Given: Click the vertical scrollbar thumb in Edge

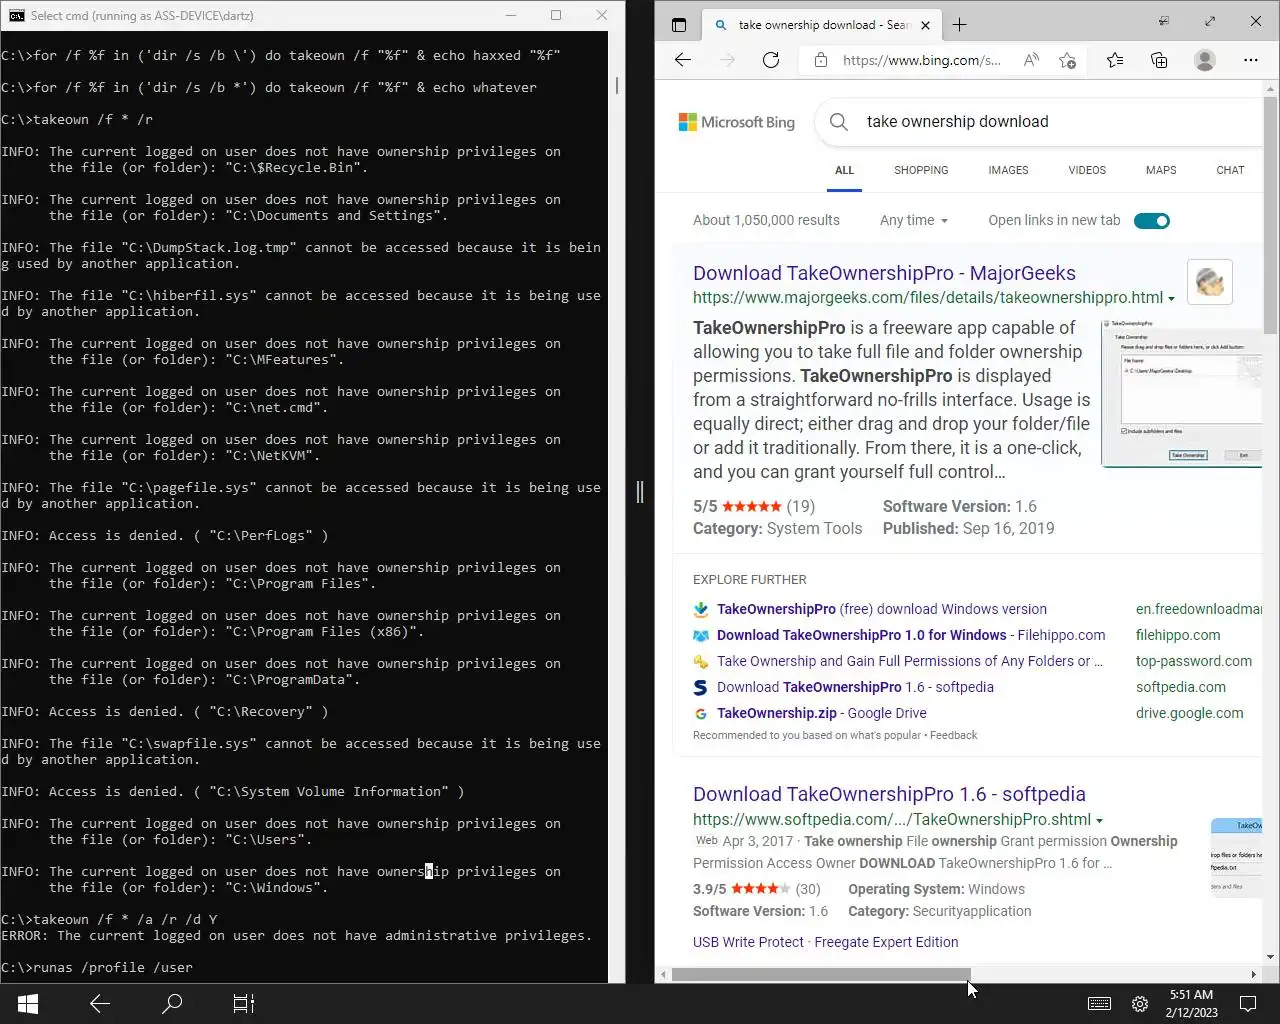Looking at the screenshot, I should tap(1270, 215).
